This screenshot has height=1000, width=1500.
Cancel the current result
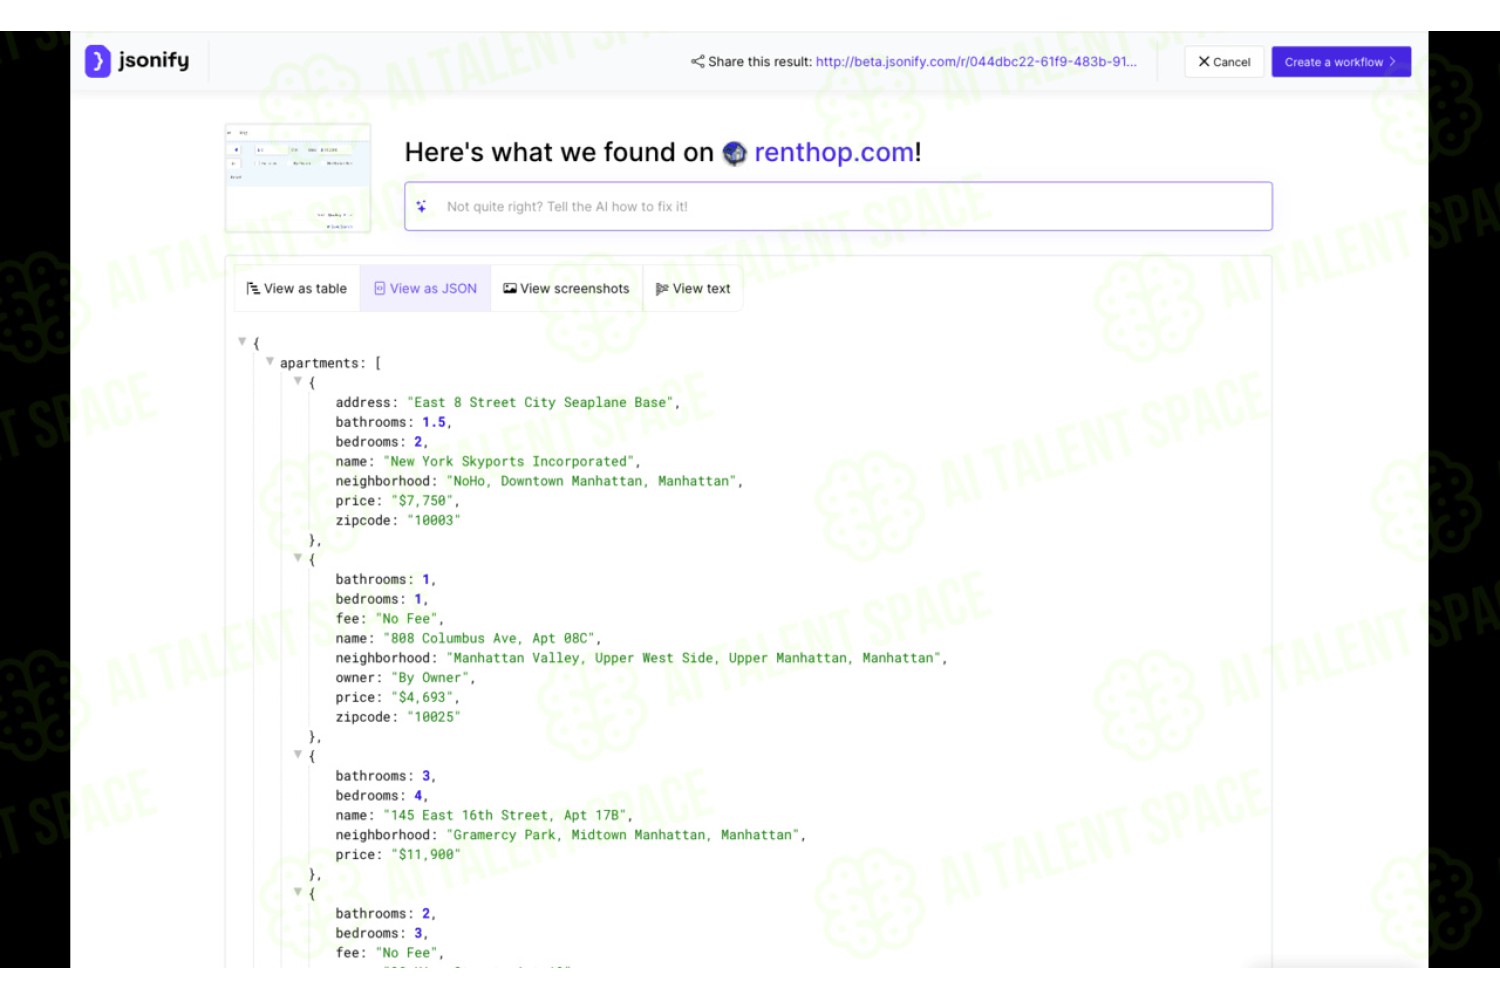click(1224, 62)
